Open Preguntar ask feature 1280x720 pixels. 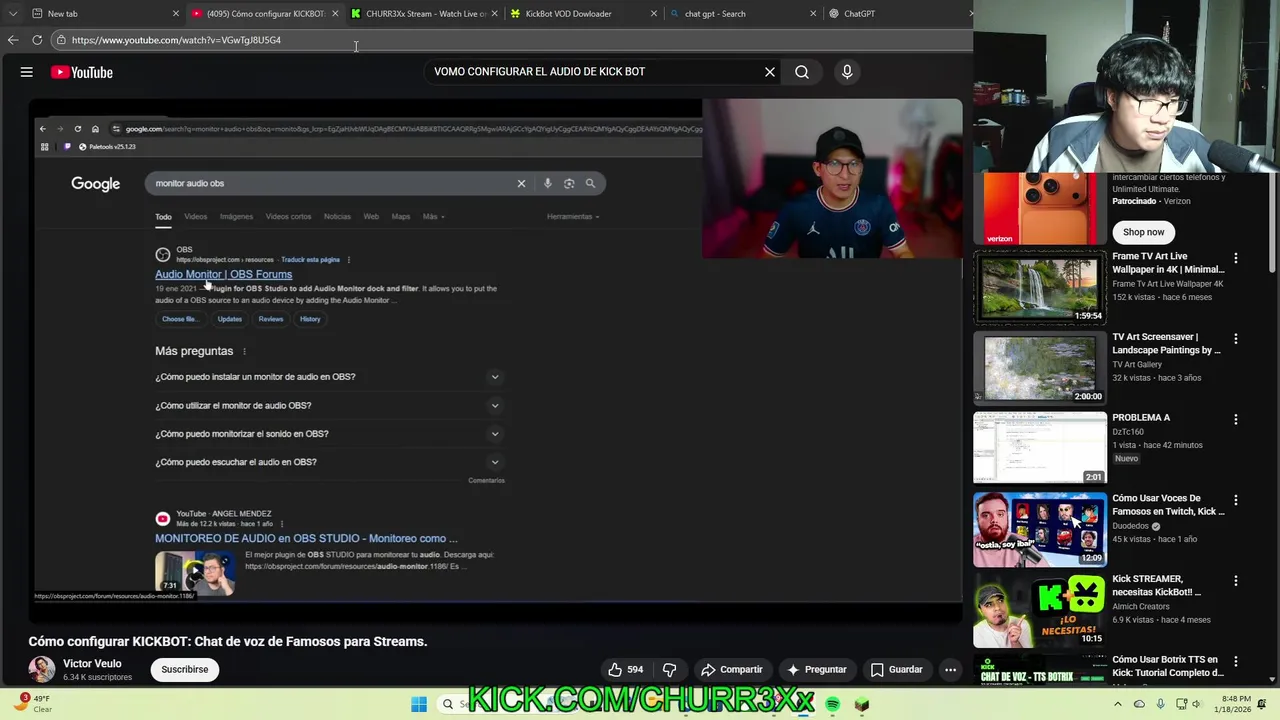pyautogui.click(x=817, y=669)
